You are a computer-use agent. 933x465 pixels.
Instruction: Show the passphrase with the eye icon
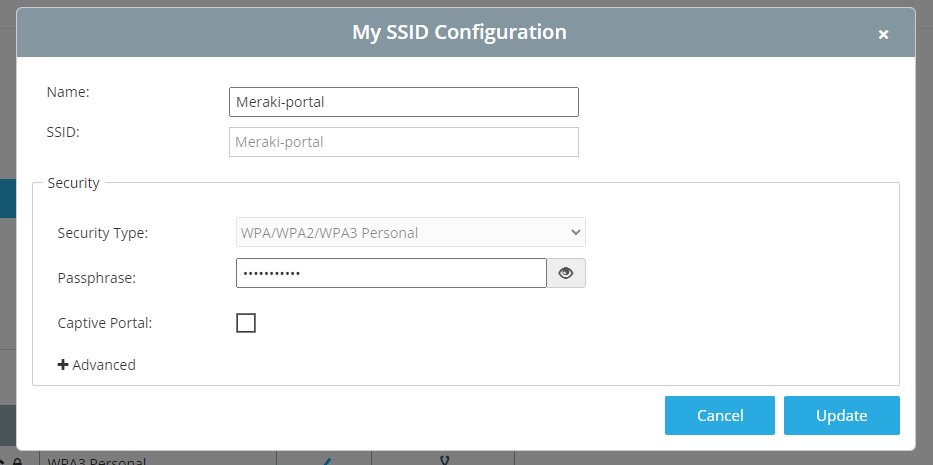click(566, 273)
